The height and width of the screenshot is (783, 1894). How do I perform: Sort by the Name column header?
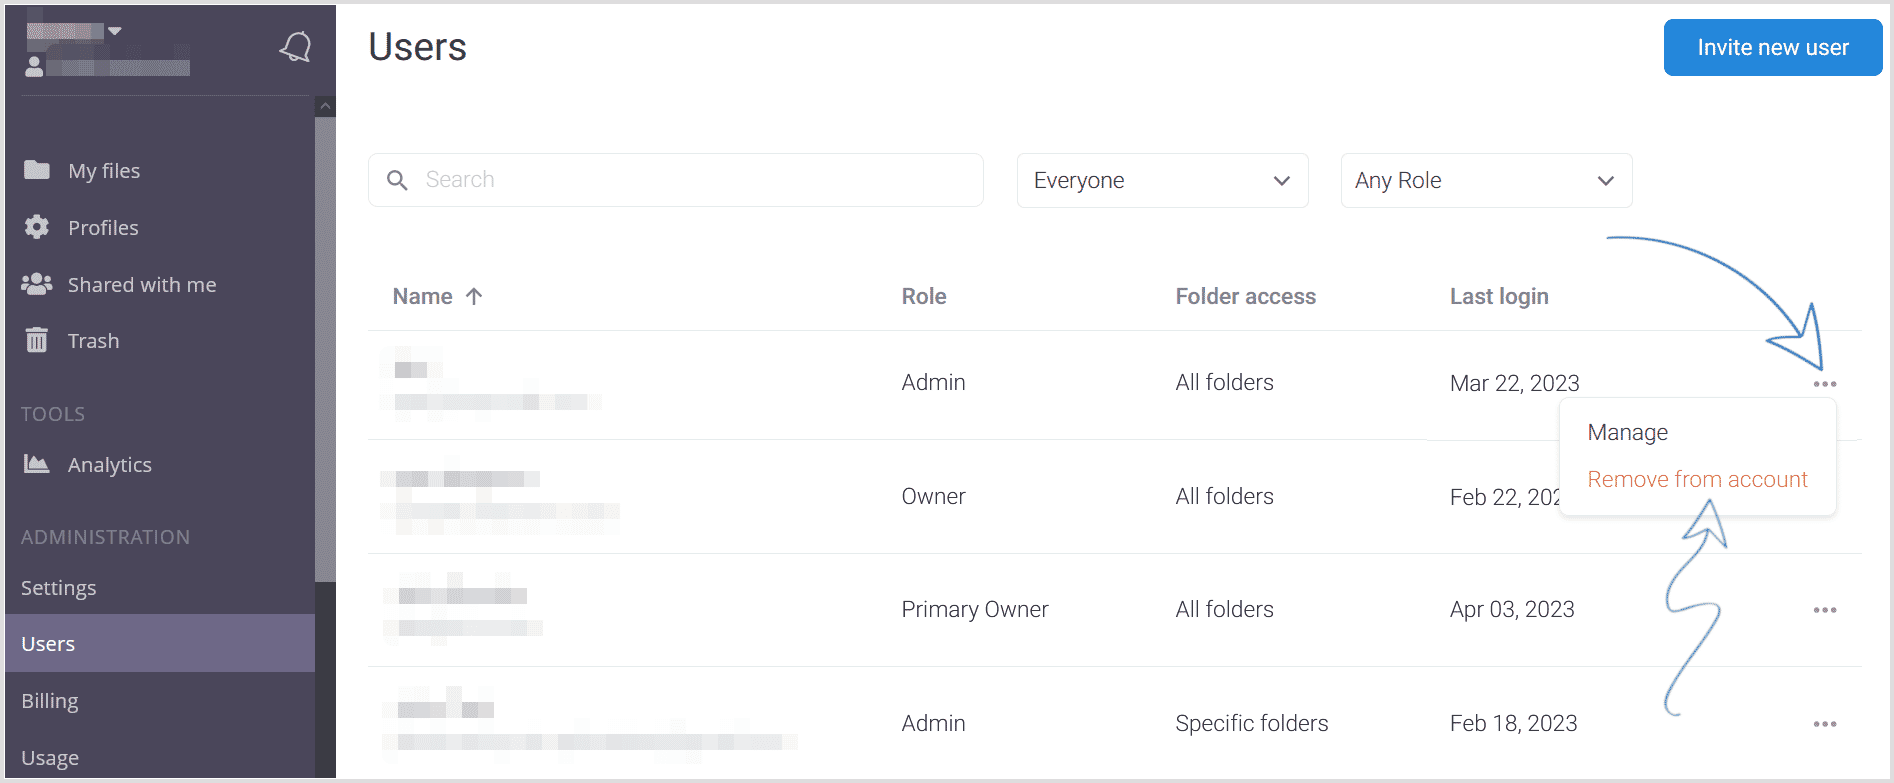422,296
